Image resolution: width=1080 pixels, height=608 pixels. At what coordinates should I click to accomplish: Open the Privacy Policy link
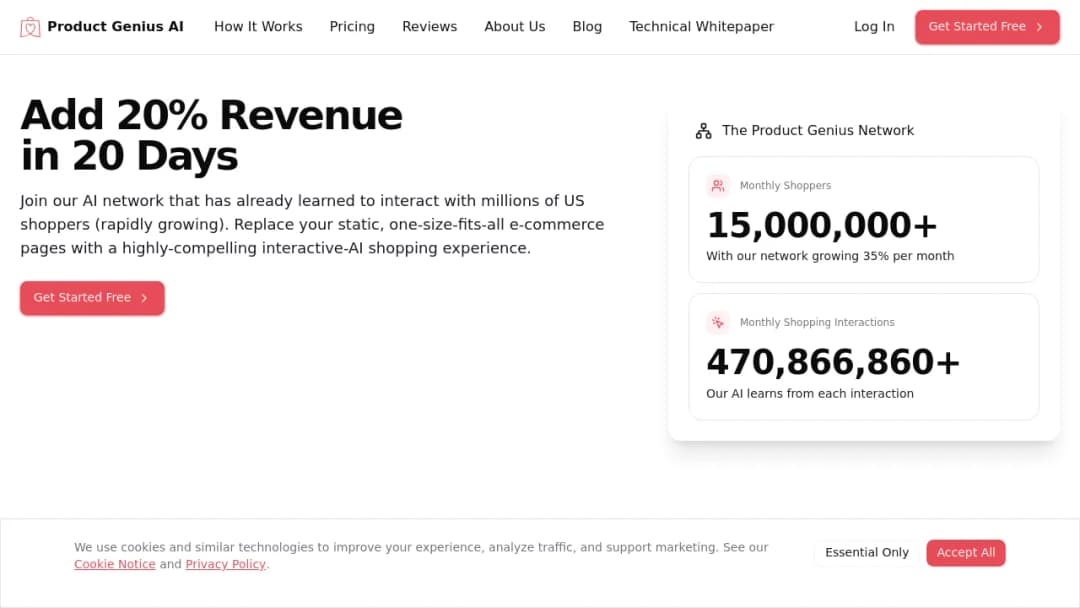coord(225,564)
